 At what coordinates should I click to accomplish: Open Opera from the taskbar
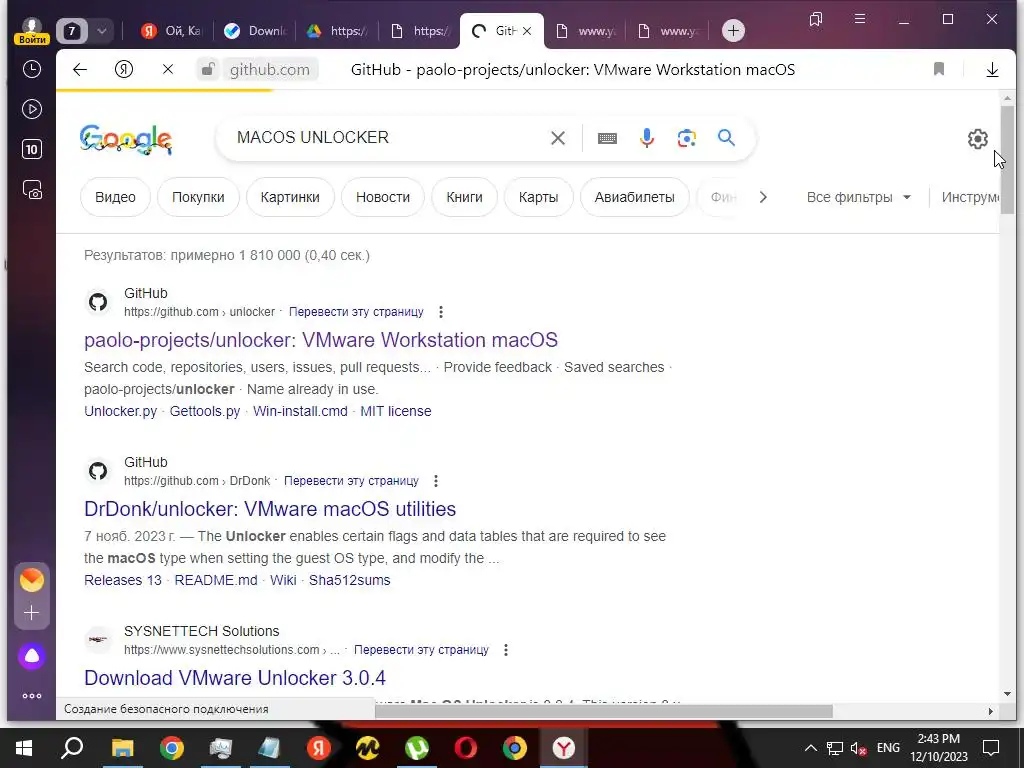coord(466,748)
